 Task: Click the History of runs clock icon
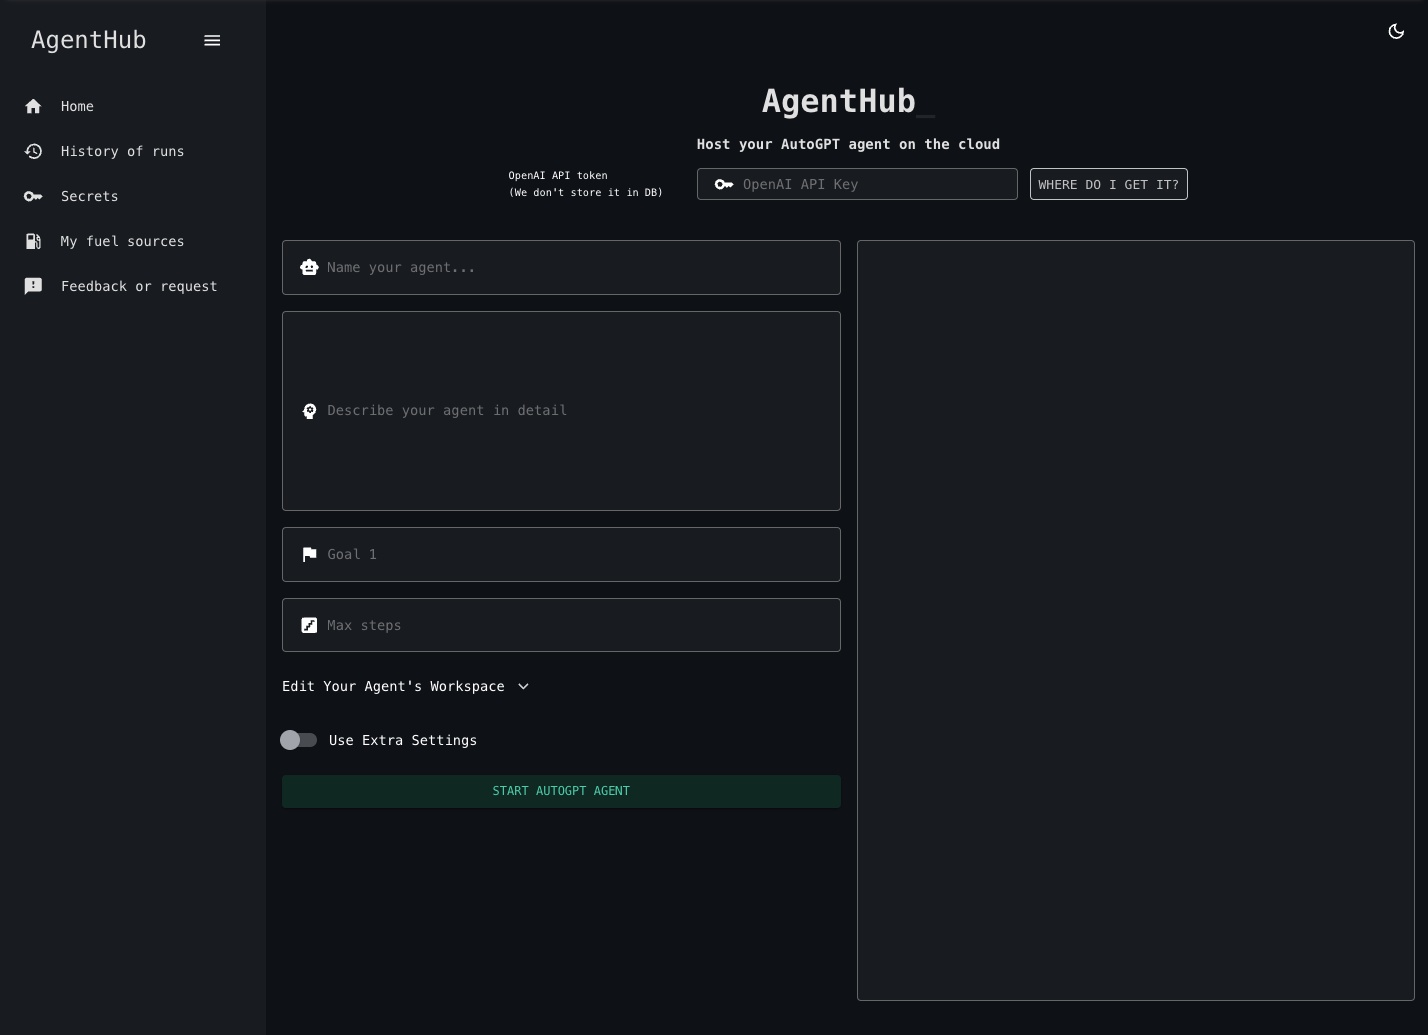click(x=33, y=151)
